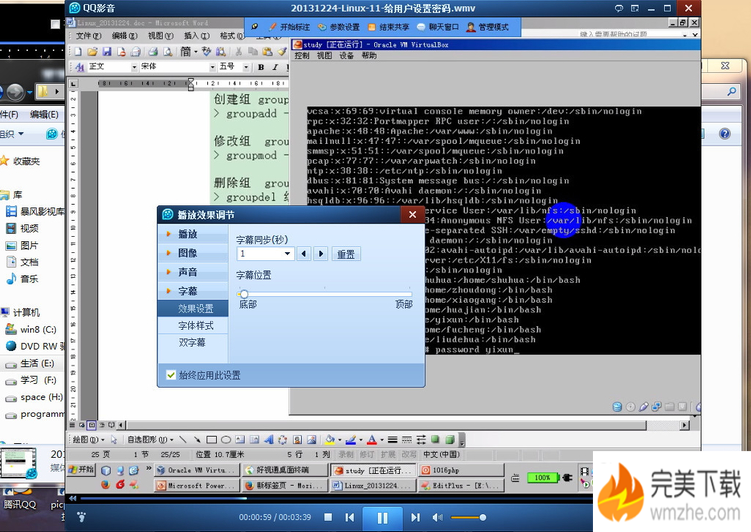
Task: Select the Oval drawing tool in Word
Action: point(226,440)
